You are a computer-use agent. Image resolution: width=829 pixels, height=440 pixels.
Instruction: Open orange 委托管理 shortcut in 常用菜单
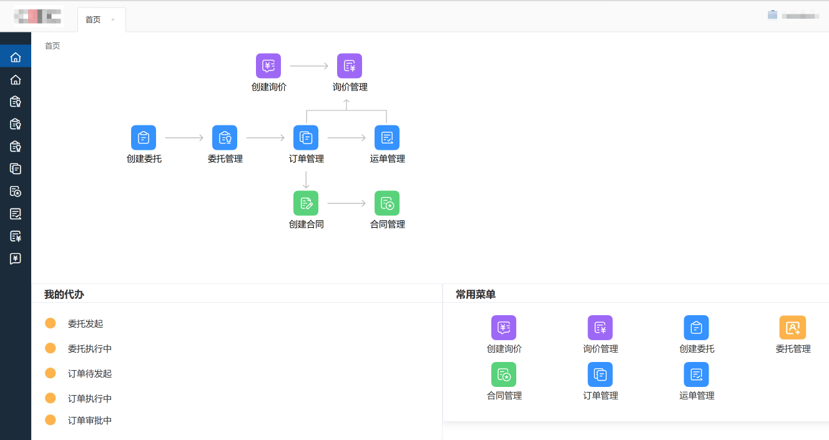pyautogui.click(x=792, y=328)
